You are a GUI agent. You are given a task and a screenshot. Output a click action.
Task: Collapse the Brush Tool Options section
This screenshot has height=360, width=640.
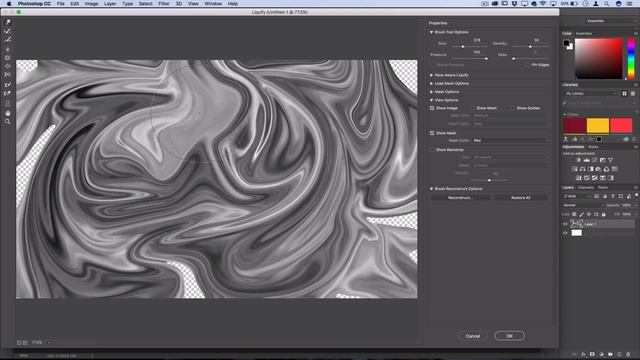[x=431, y=32]
